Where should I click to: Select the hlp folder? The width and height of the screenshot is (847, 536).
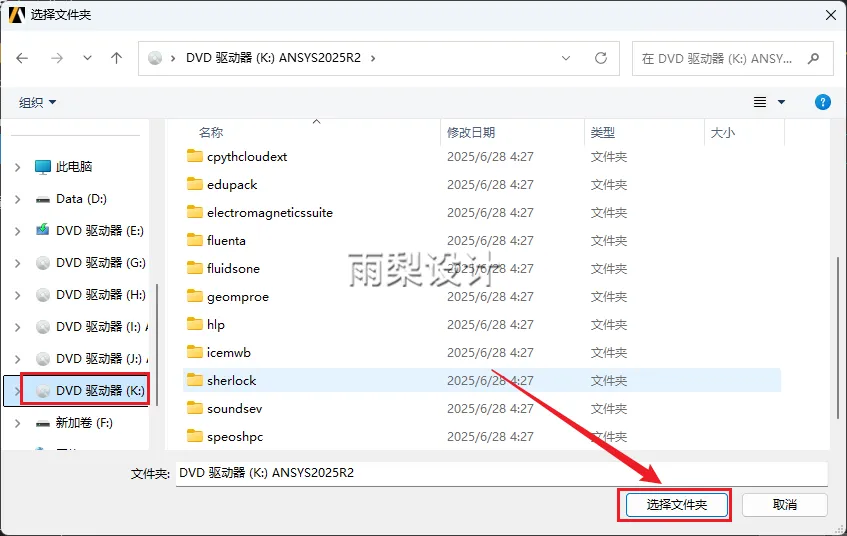(x=482, y=325)
